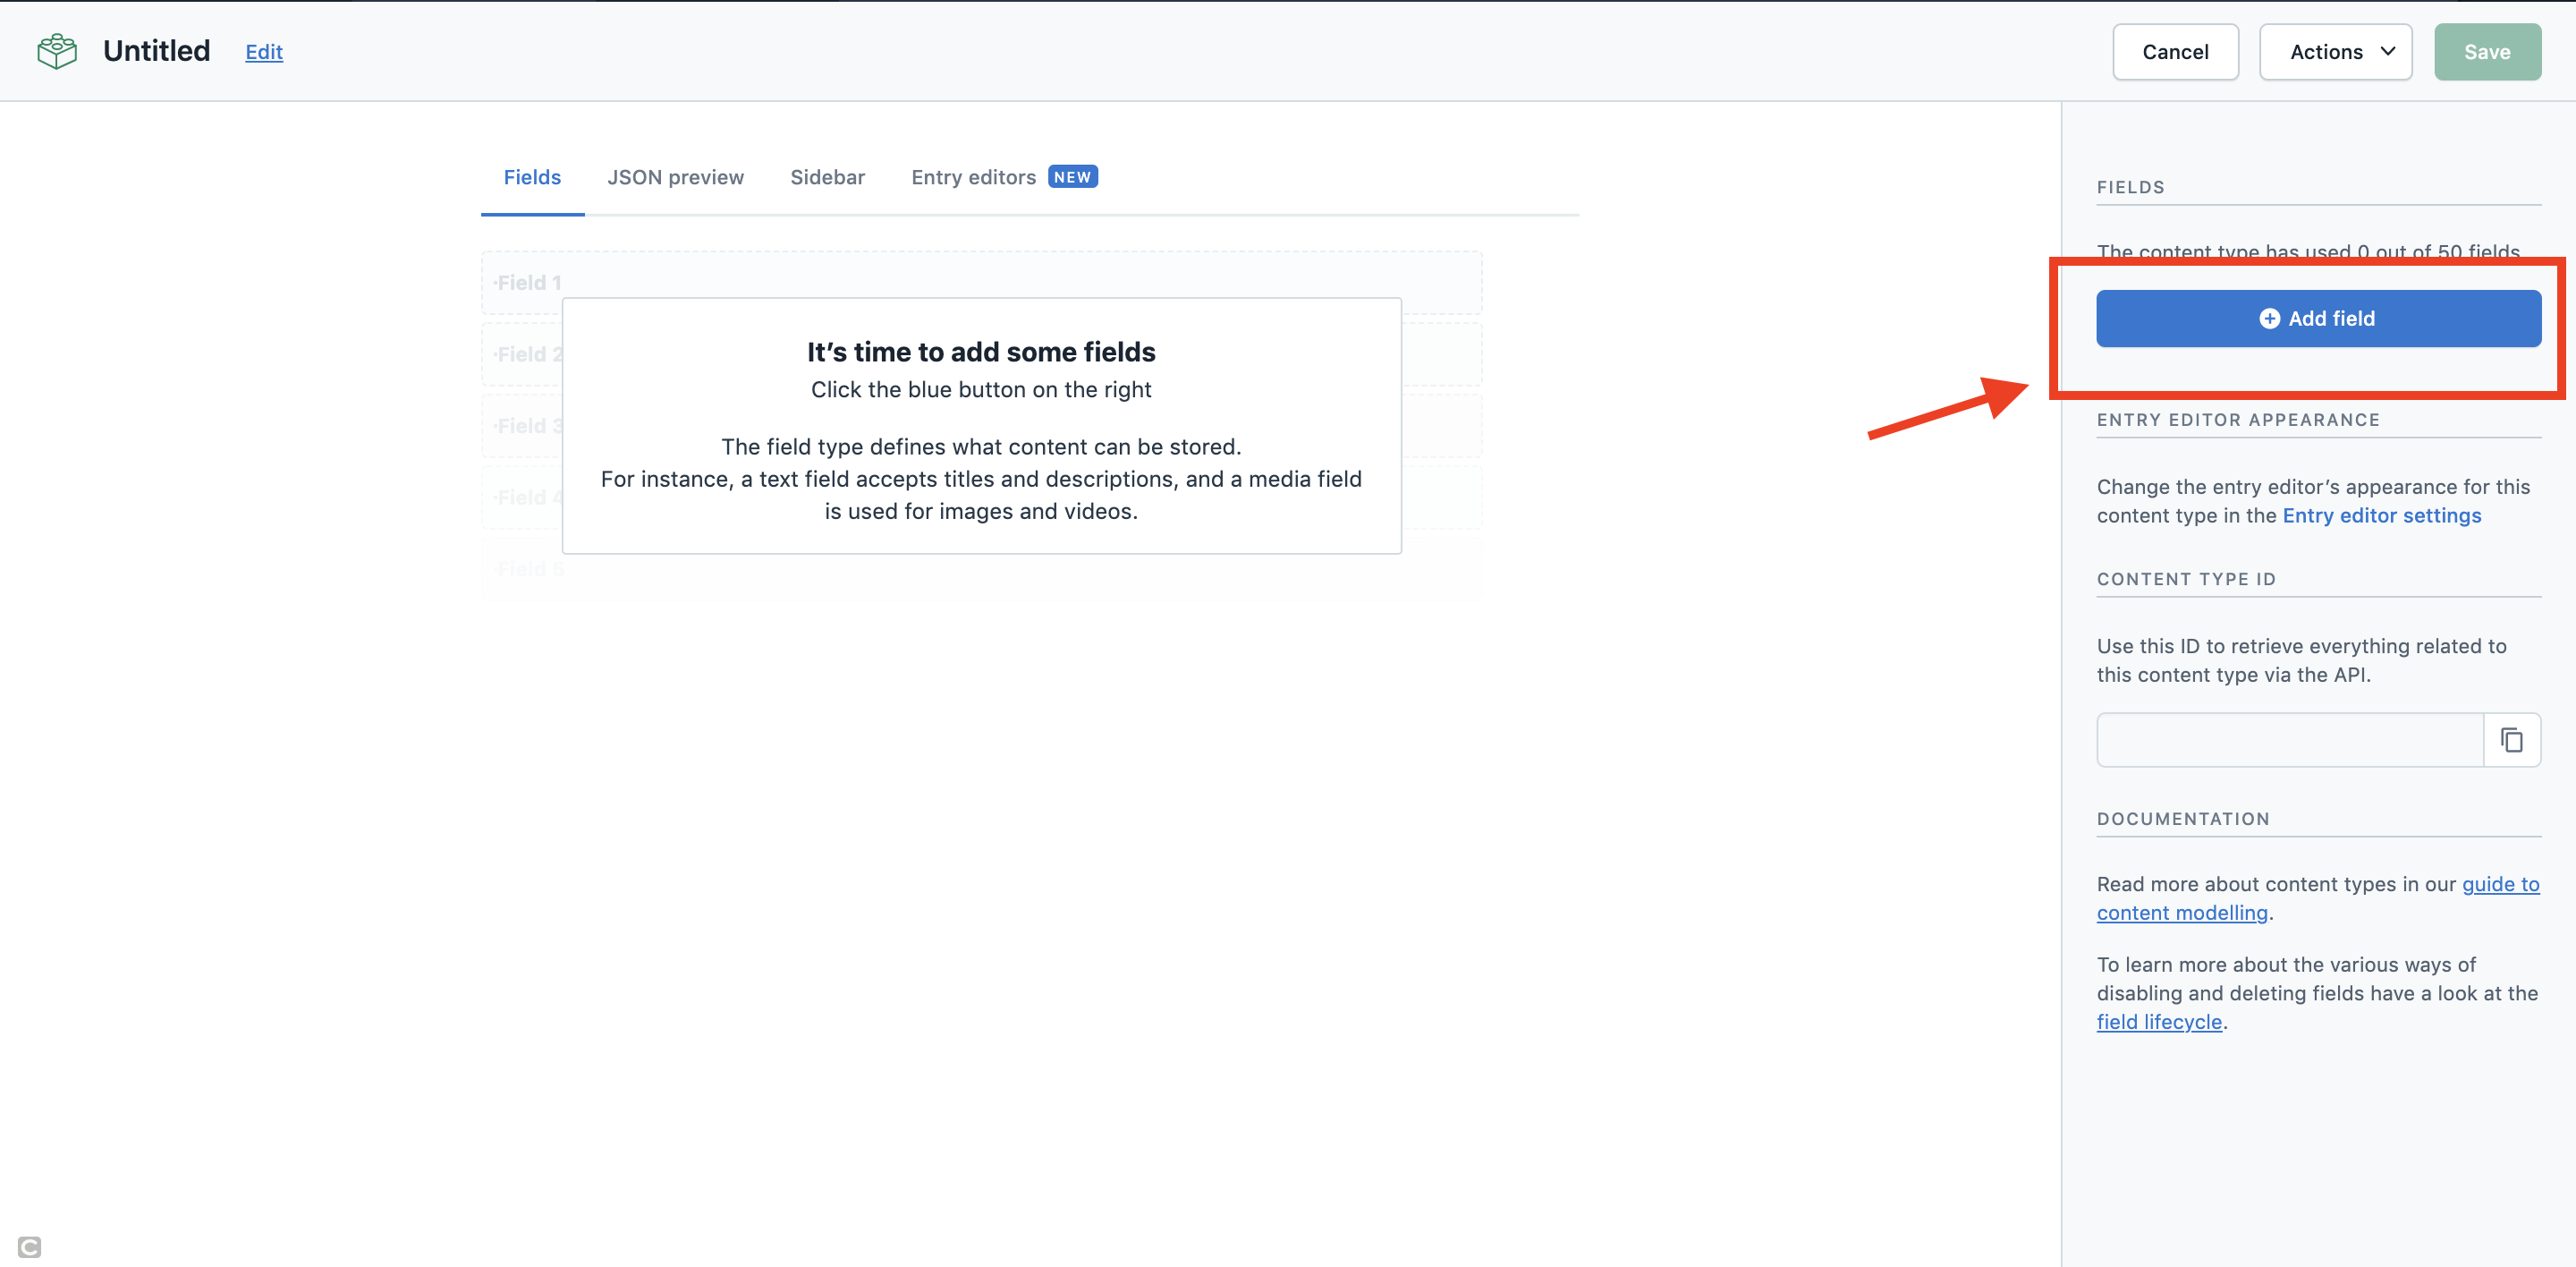Open the Entry editor settings link
This screenshot has width=2576, height=1267.
[2381, 516]
